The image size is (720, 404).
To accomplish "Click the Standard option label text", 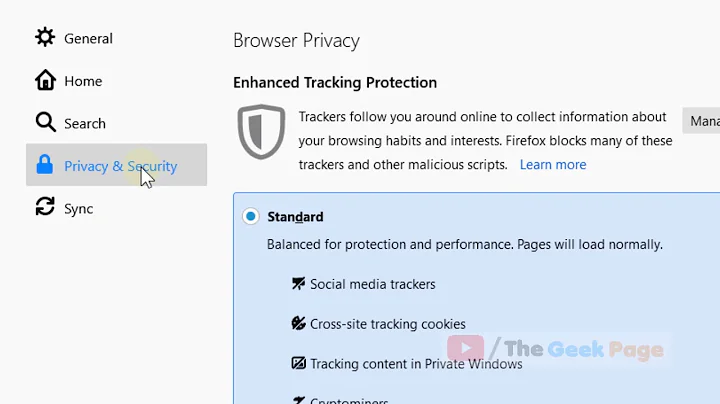I will click(295, 217).
